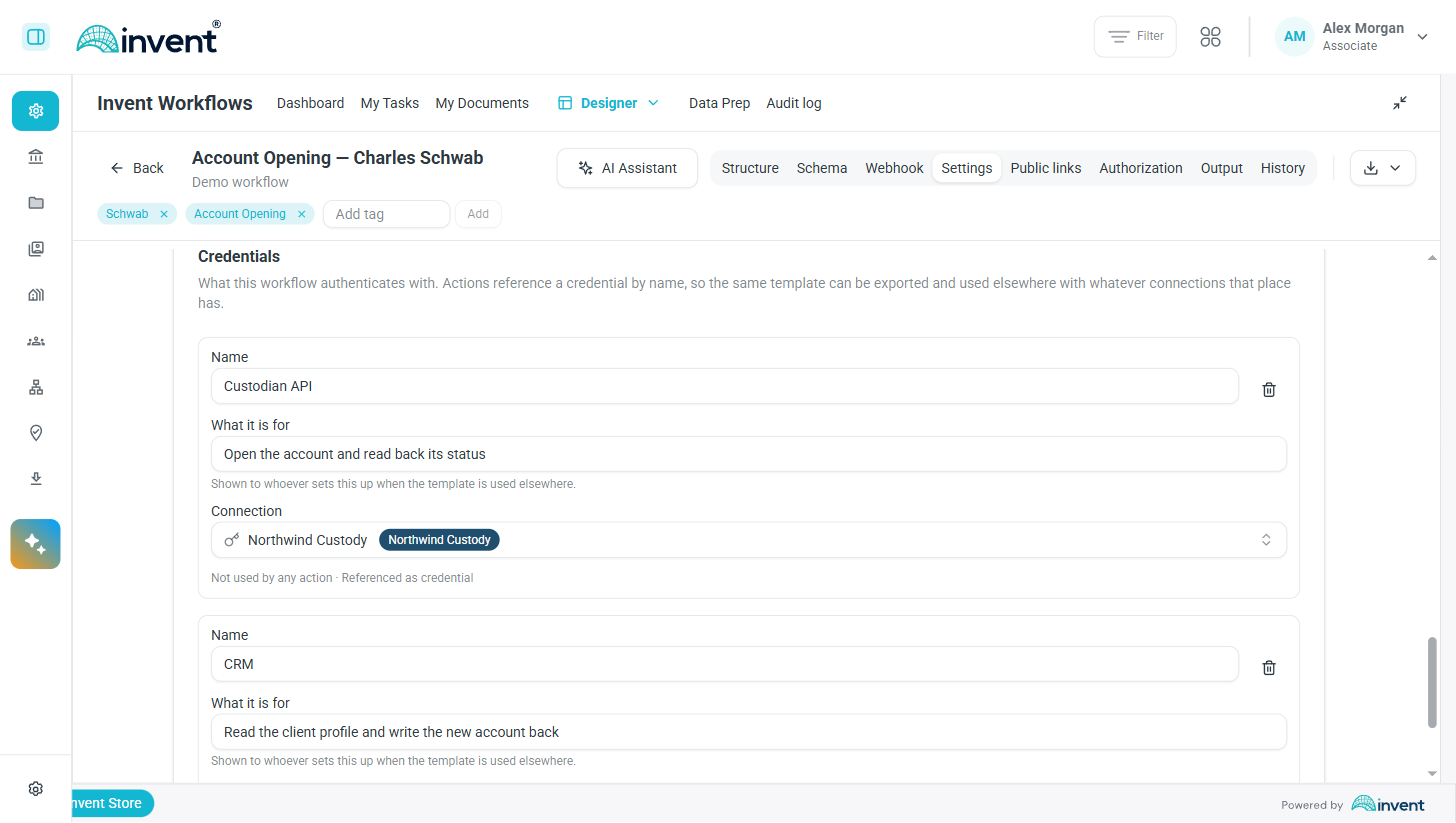Click the AM user avatar
Image resolution: width=1456 pixels, height=823 pixels.
pos(1295,37)
